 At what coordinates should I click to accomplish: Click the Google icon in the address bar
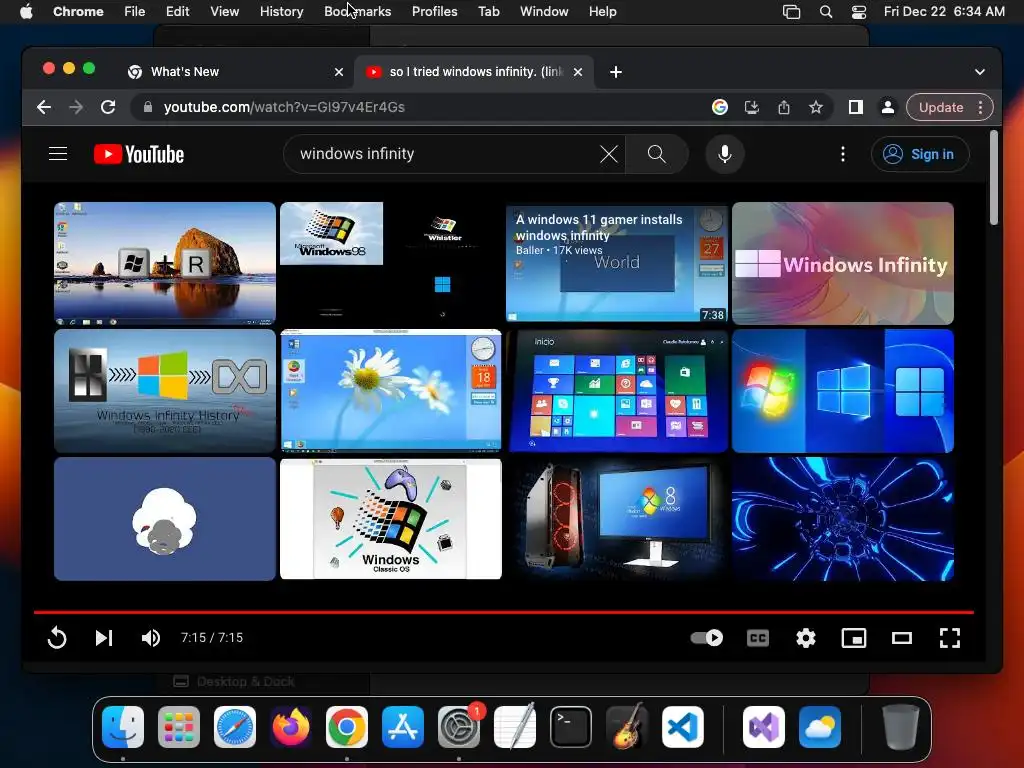coord(720,107)
